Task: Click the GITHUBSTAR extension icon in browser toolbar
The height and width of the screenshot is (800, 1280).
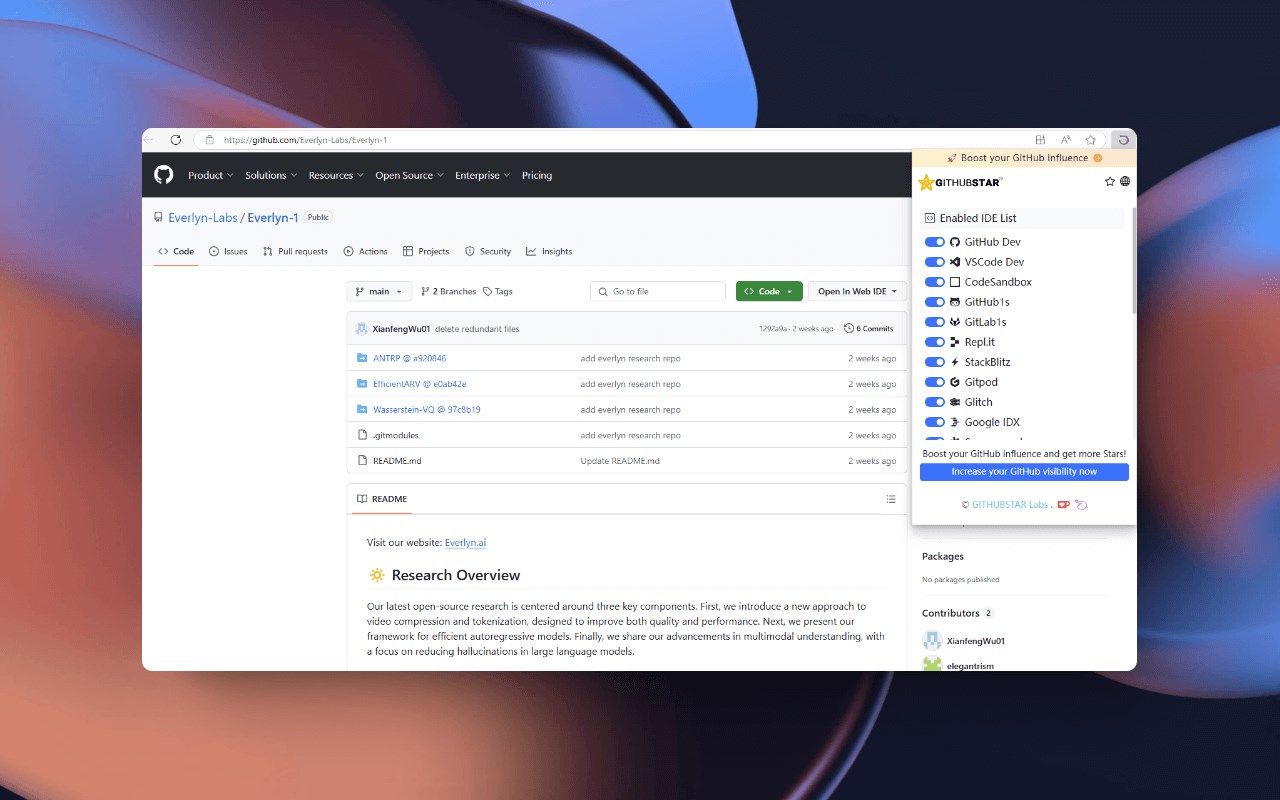Action: (x=1124, y=140)
